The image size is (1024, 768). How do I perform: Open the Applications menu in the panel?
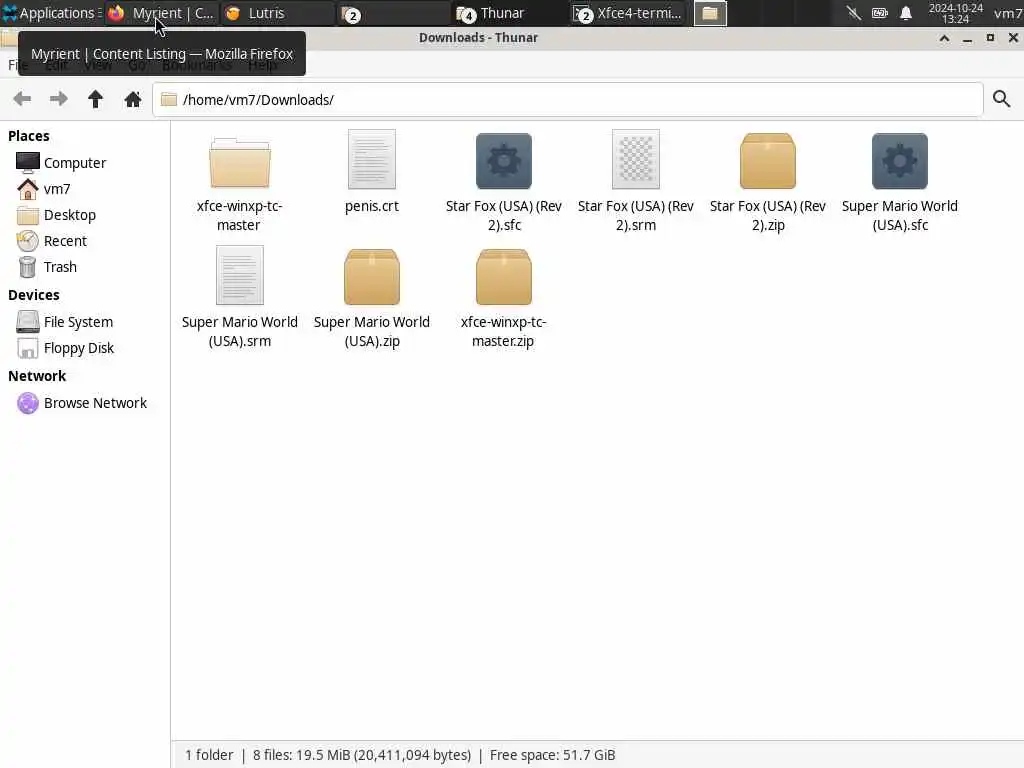click(51, 13)
